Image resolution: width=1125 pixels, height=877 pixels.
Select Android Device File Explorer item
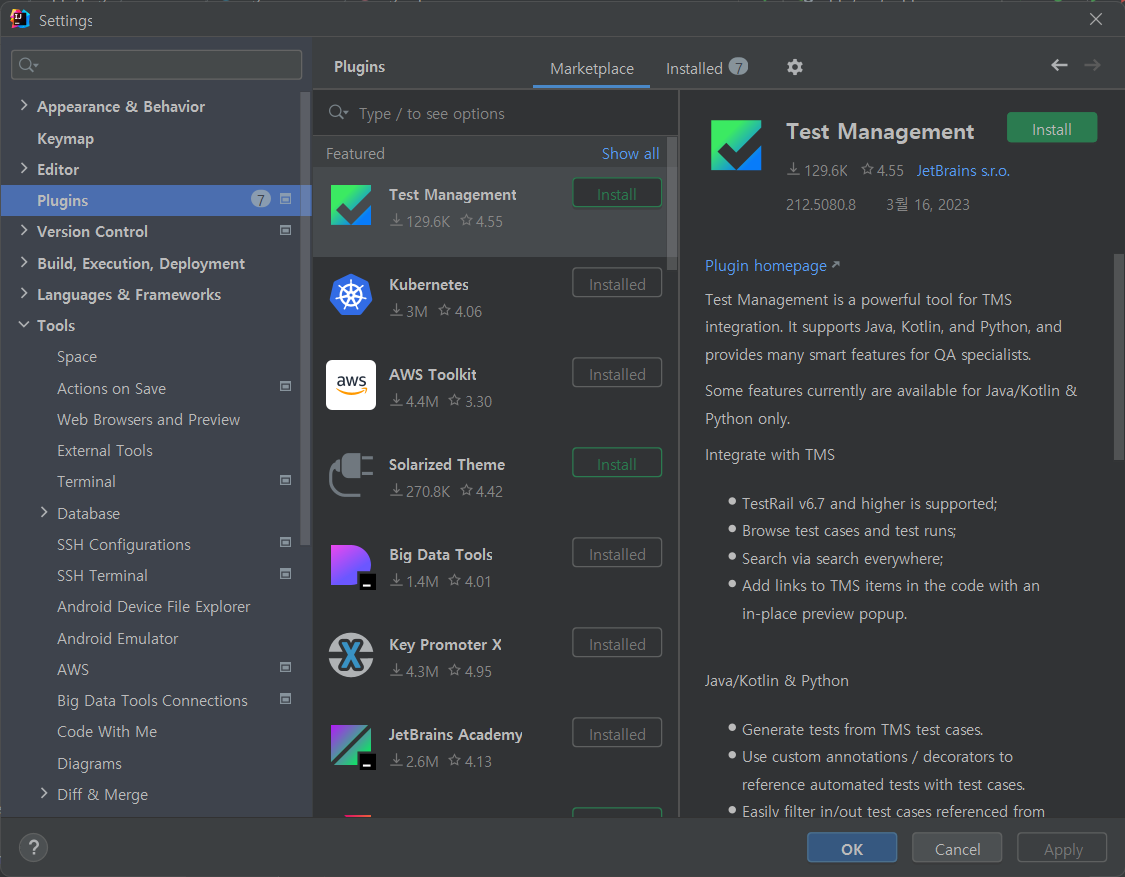click(154, 606)
